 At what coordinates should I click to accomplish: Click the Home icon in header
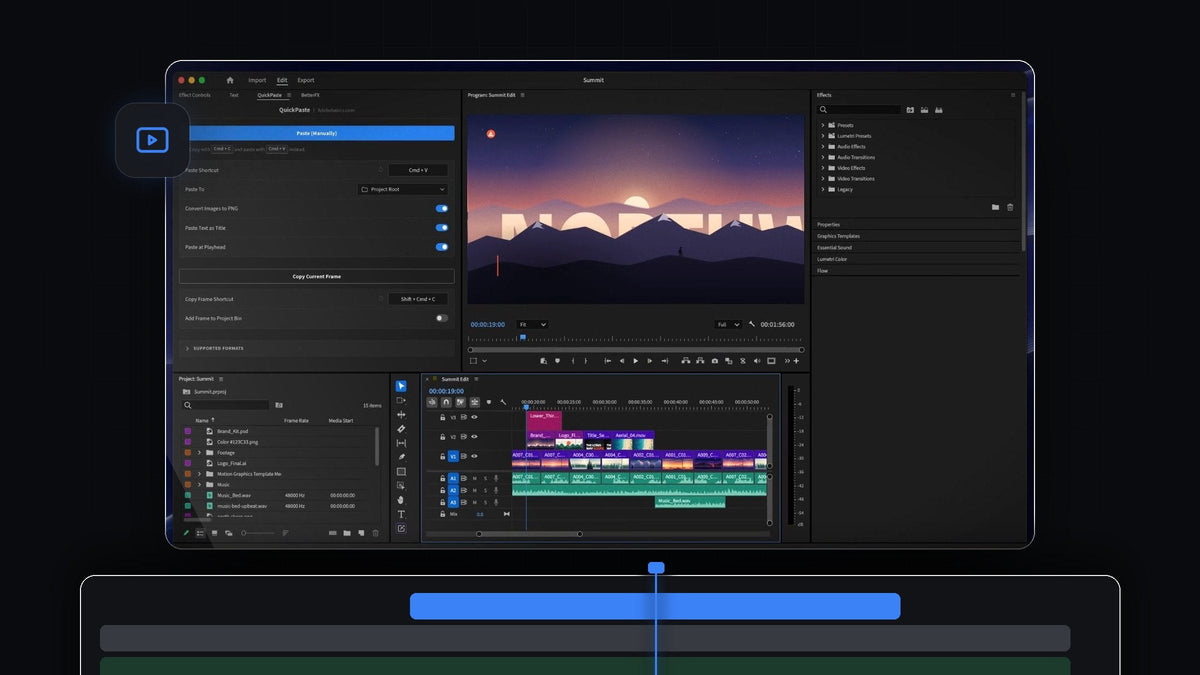click(x=230, y=80)
